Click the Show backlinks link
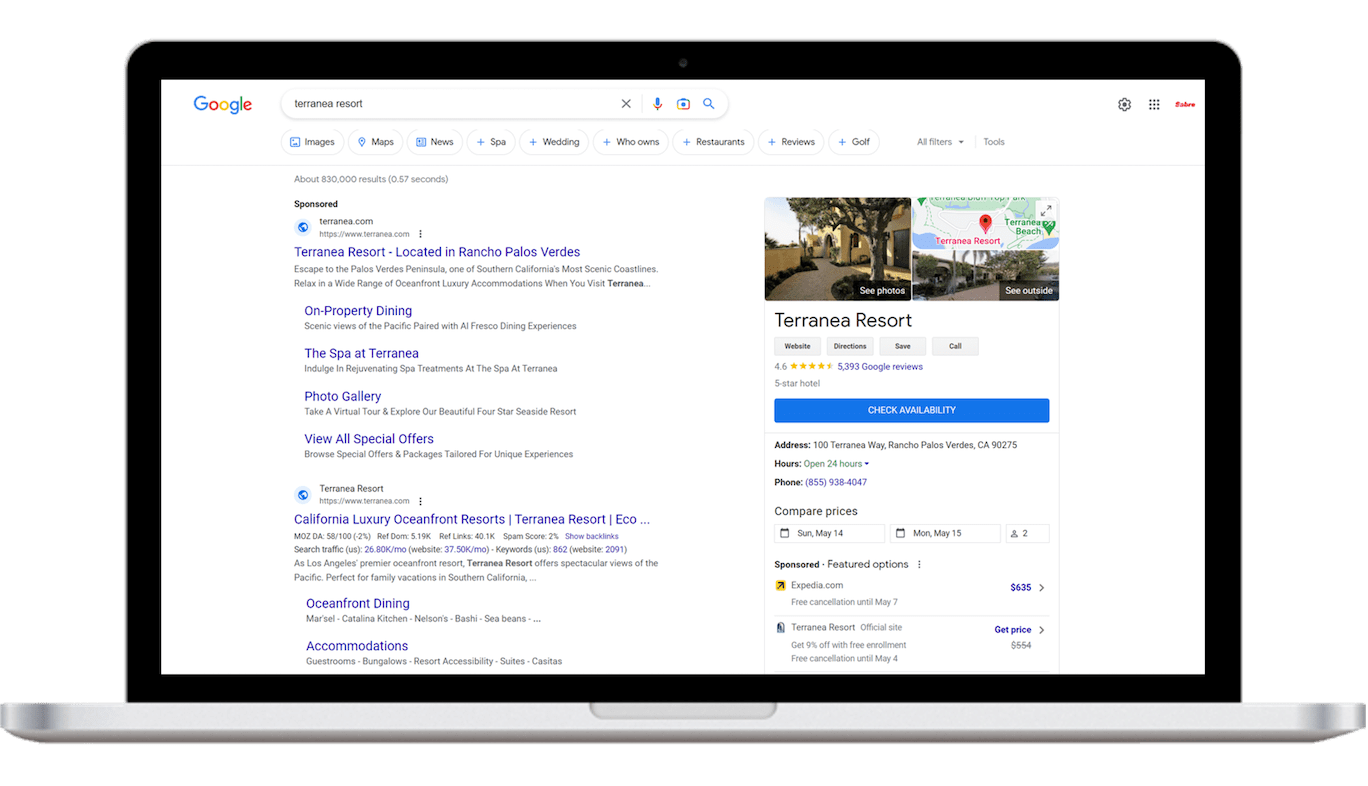 click(x=592, y=537)
